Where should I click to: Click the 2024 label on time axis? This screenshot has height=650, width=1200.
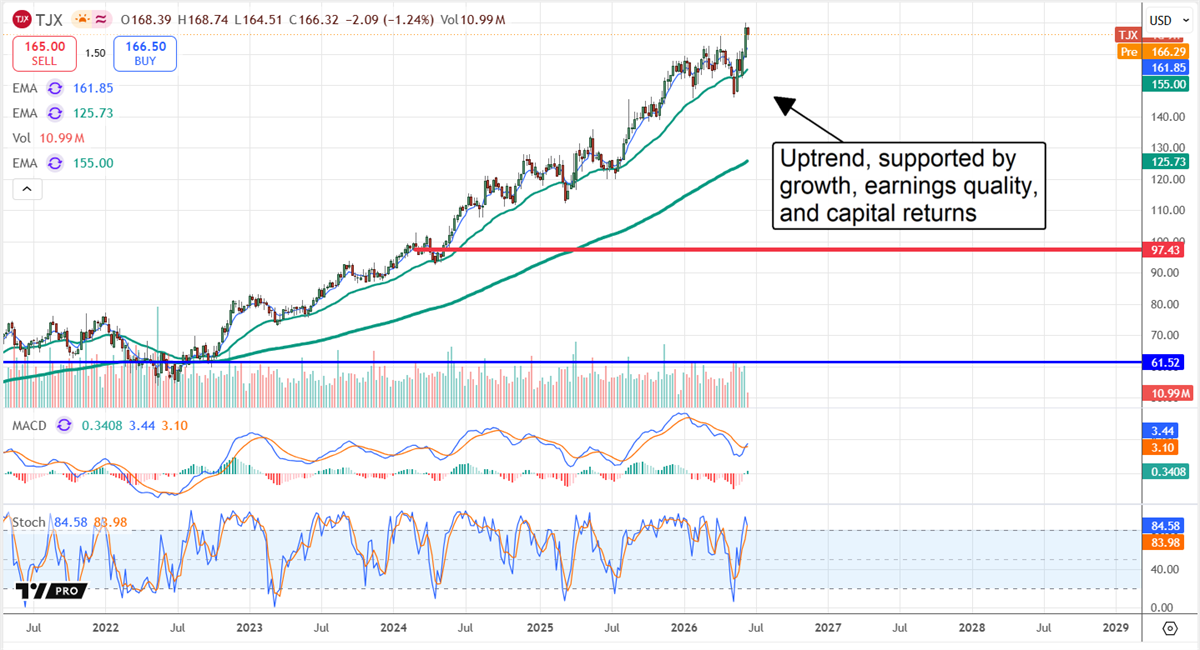394,628
